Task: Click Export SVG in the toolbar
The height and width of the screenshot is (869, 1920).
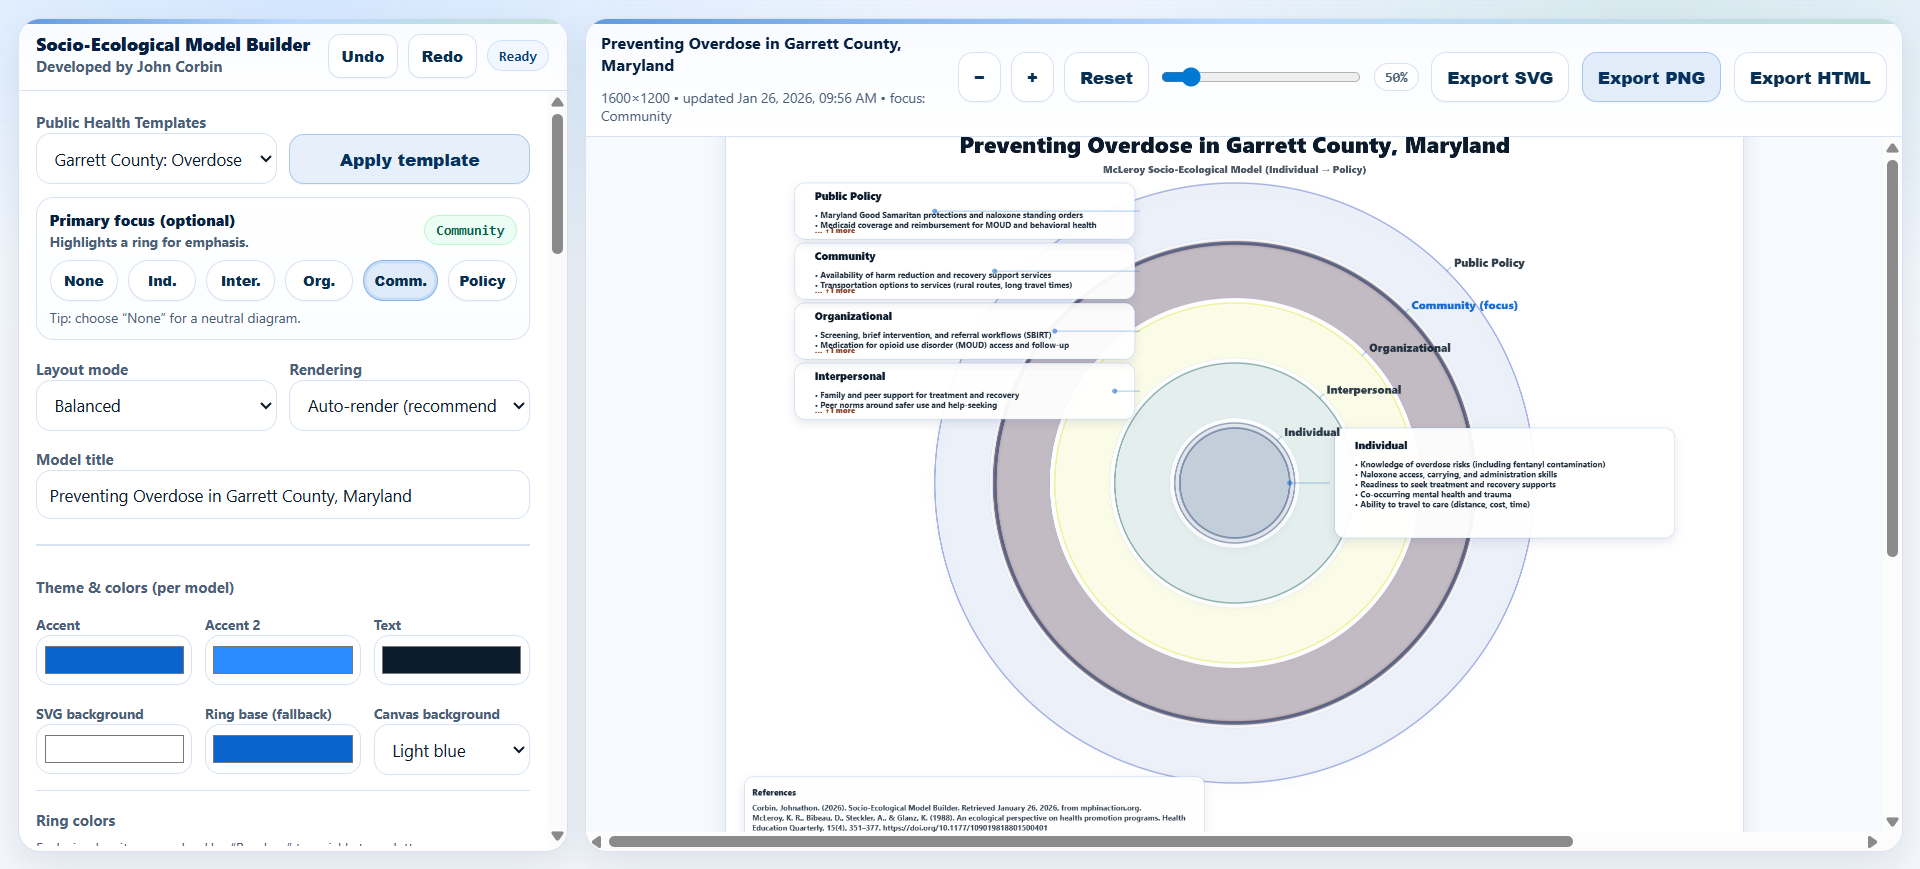Action: pos(1499,78)
